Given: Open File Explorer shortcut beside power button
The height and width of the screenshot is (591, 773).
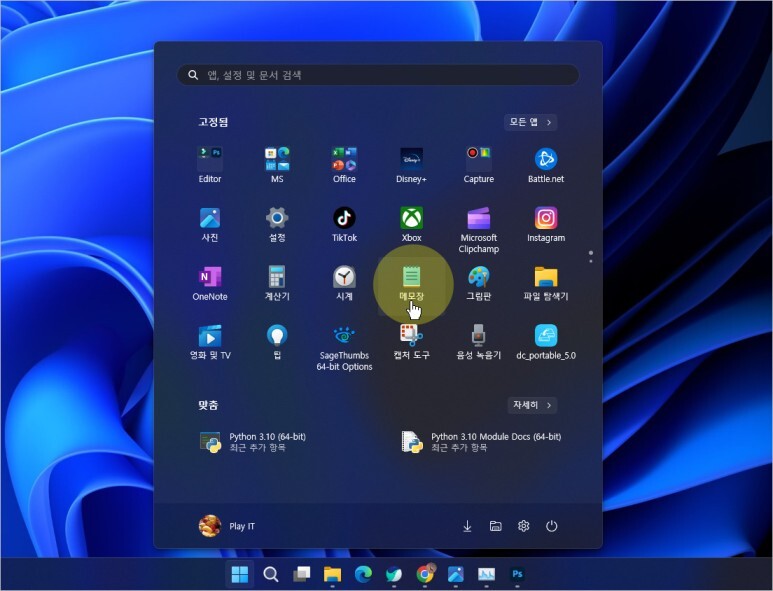Looking at the screenshot, I should pyautogui.click(x=495, y=526).
